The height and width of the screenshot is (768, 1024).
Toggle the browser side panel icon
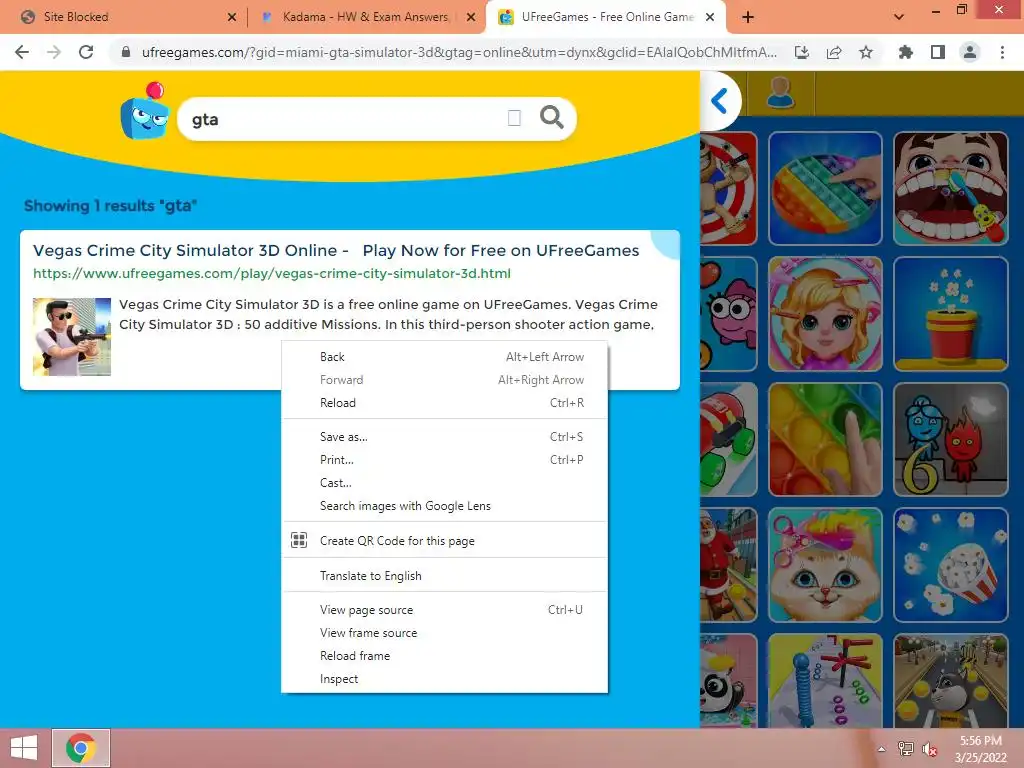point(938,52)
